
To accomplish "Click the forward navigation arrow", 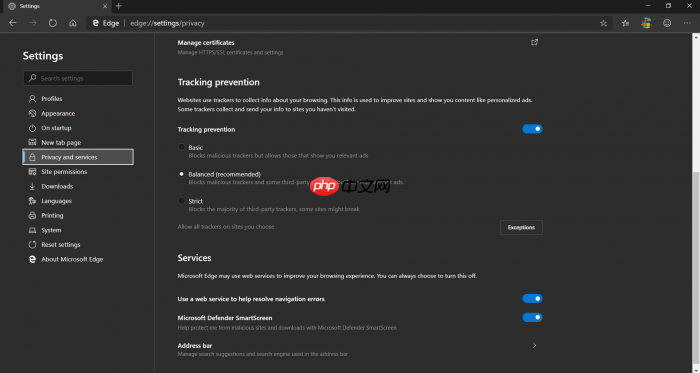I will coord(33,23).
